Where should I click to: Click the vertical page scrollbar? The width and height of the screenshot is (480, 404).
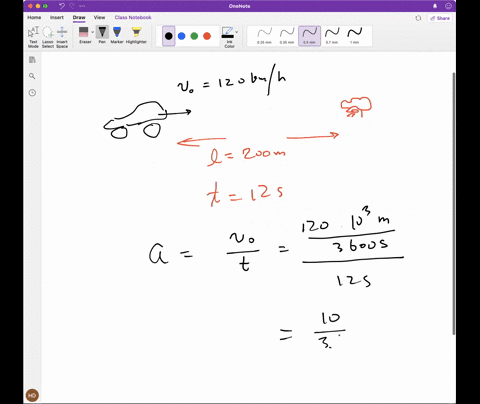453,203
